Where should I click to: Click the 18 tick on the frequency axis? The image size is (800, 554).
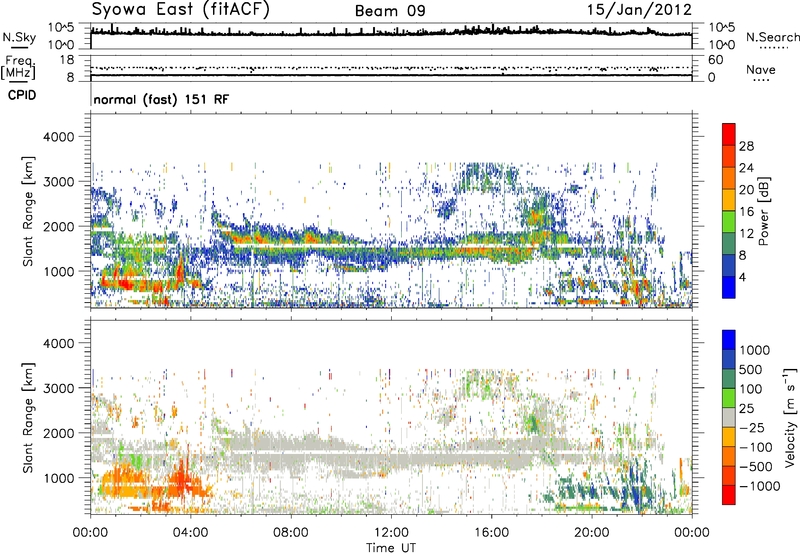point(67,60)
